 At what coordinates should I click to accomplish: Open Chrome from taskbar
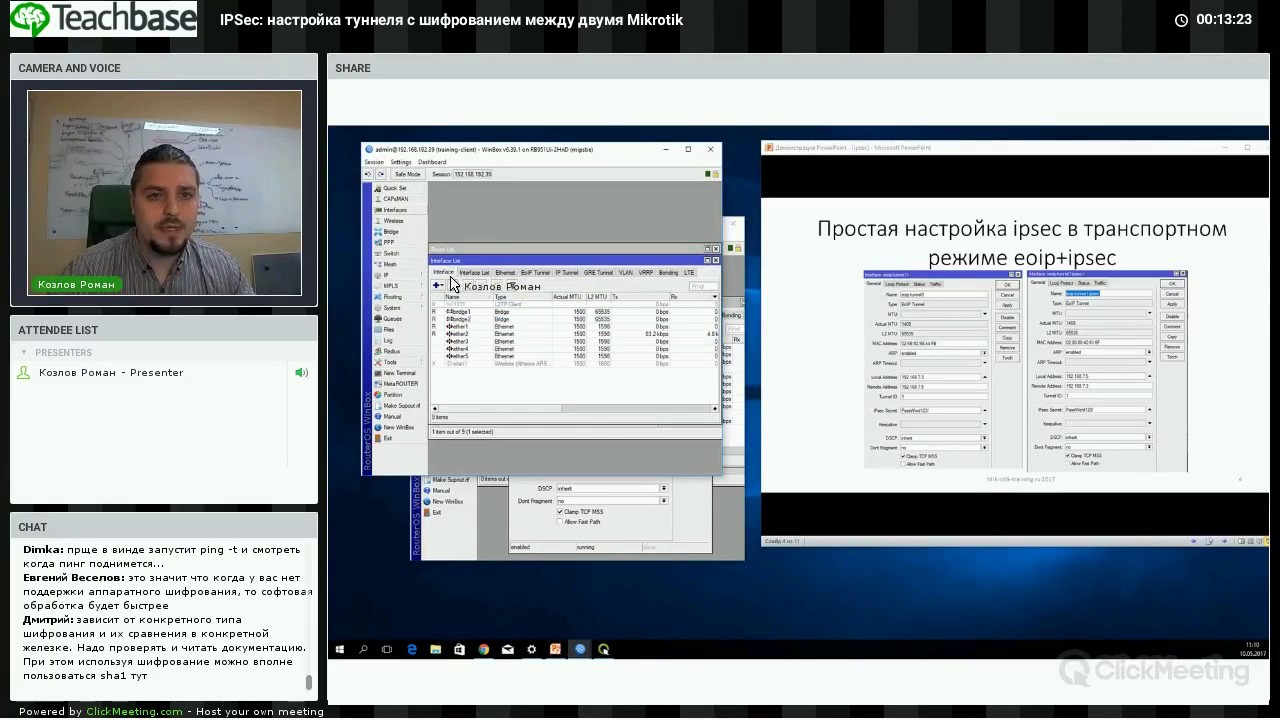tap(484, 649)
